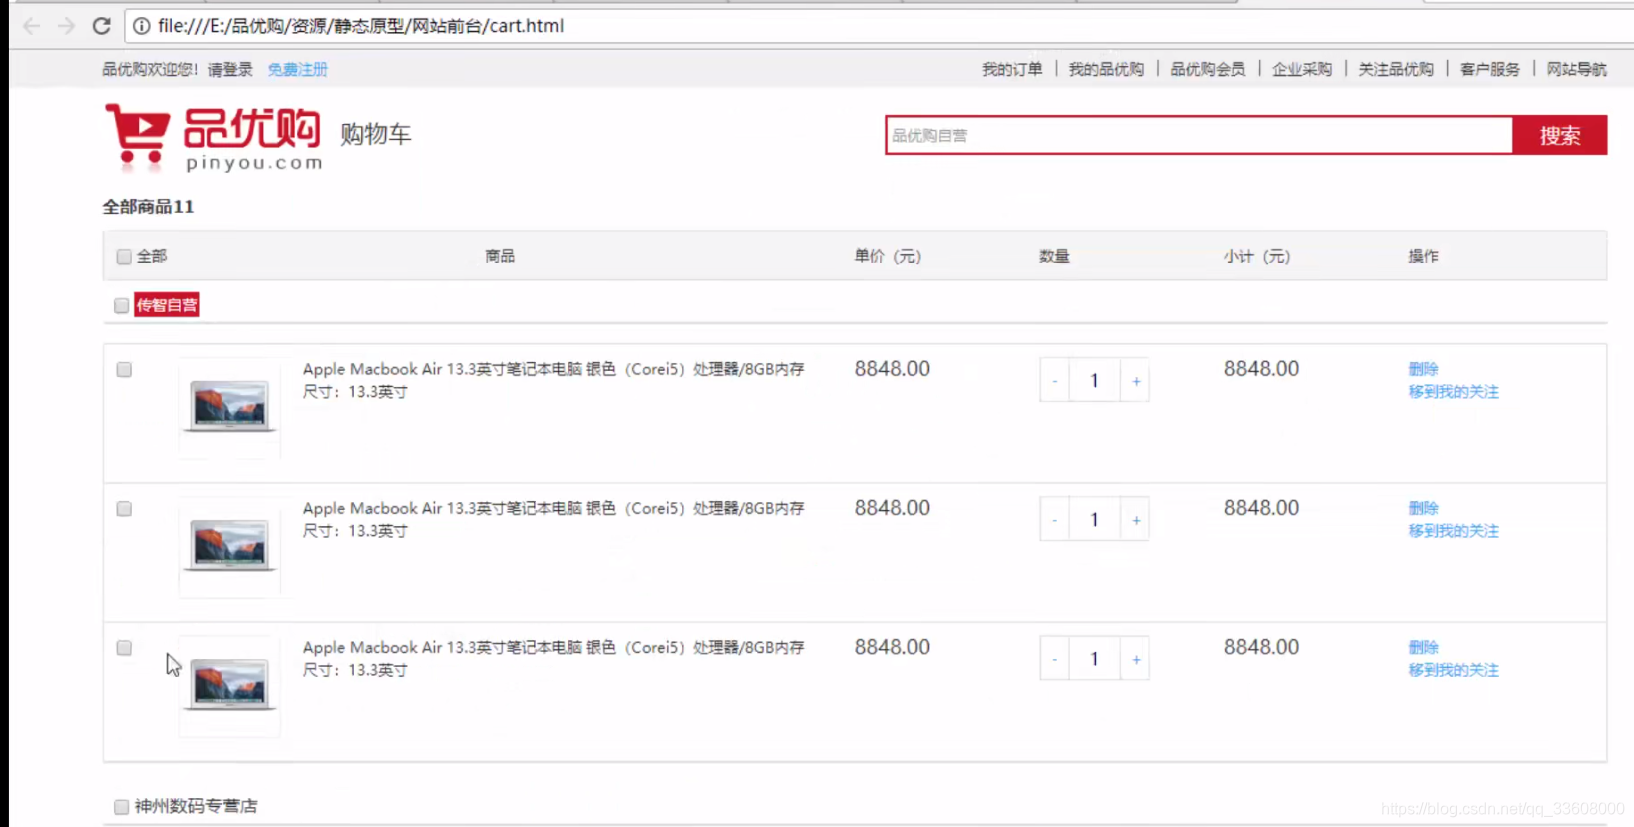The image size is (1634, 827).
Task: Click 移到我的关注 for the first item
Action: pos(1453,392)
